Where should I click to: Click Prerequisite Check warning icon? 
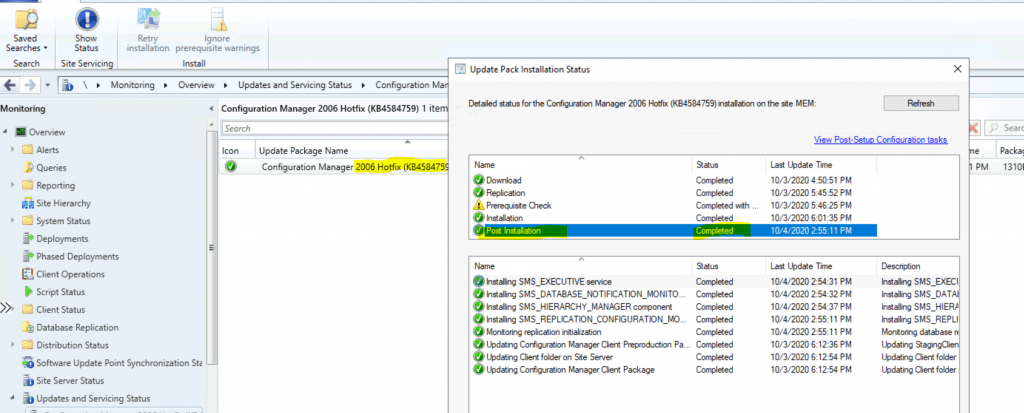[479, 205]
